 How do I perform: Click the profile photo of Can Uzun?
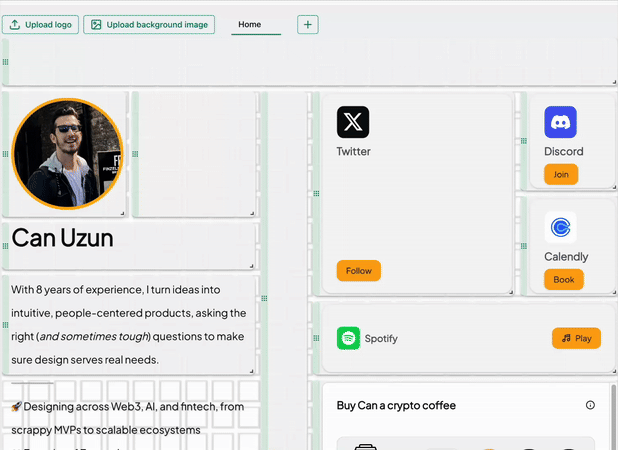(67, 153)
